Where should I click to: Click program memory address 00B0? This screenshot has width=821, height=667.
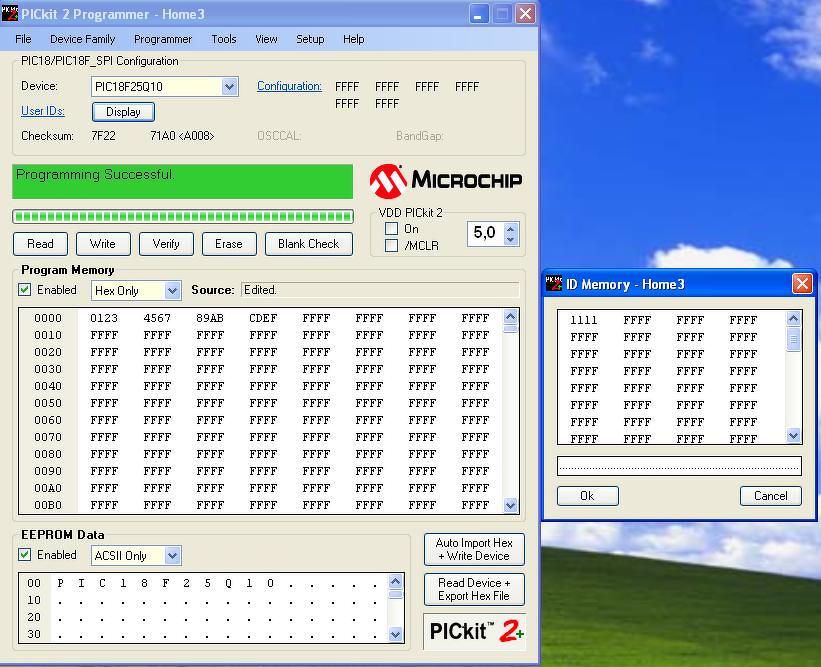point(48,505)
